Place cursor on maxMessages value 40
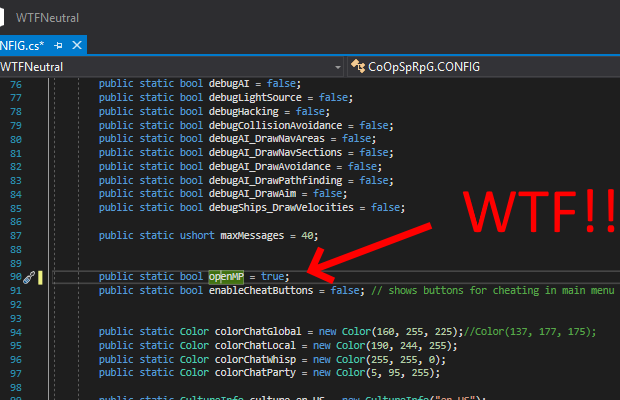The width and height of the screenshot is (620, 400). pos(308,235)
